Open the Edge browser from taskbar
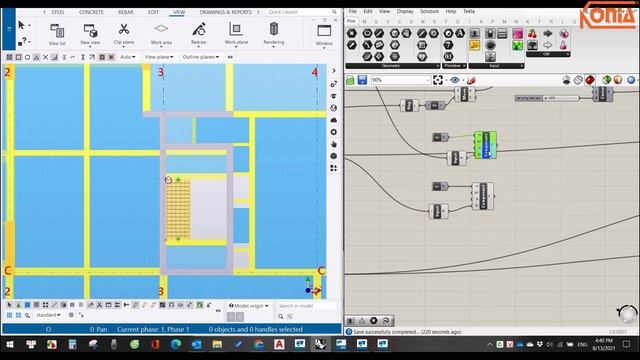Viewport: 640px width, 360px height. (176, 345)
